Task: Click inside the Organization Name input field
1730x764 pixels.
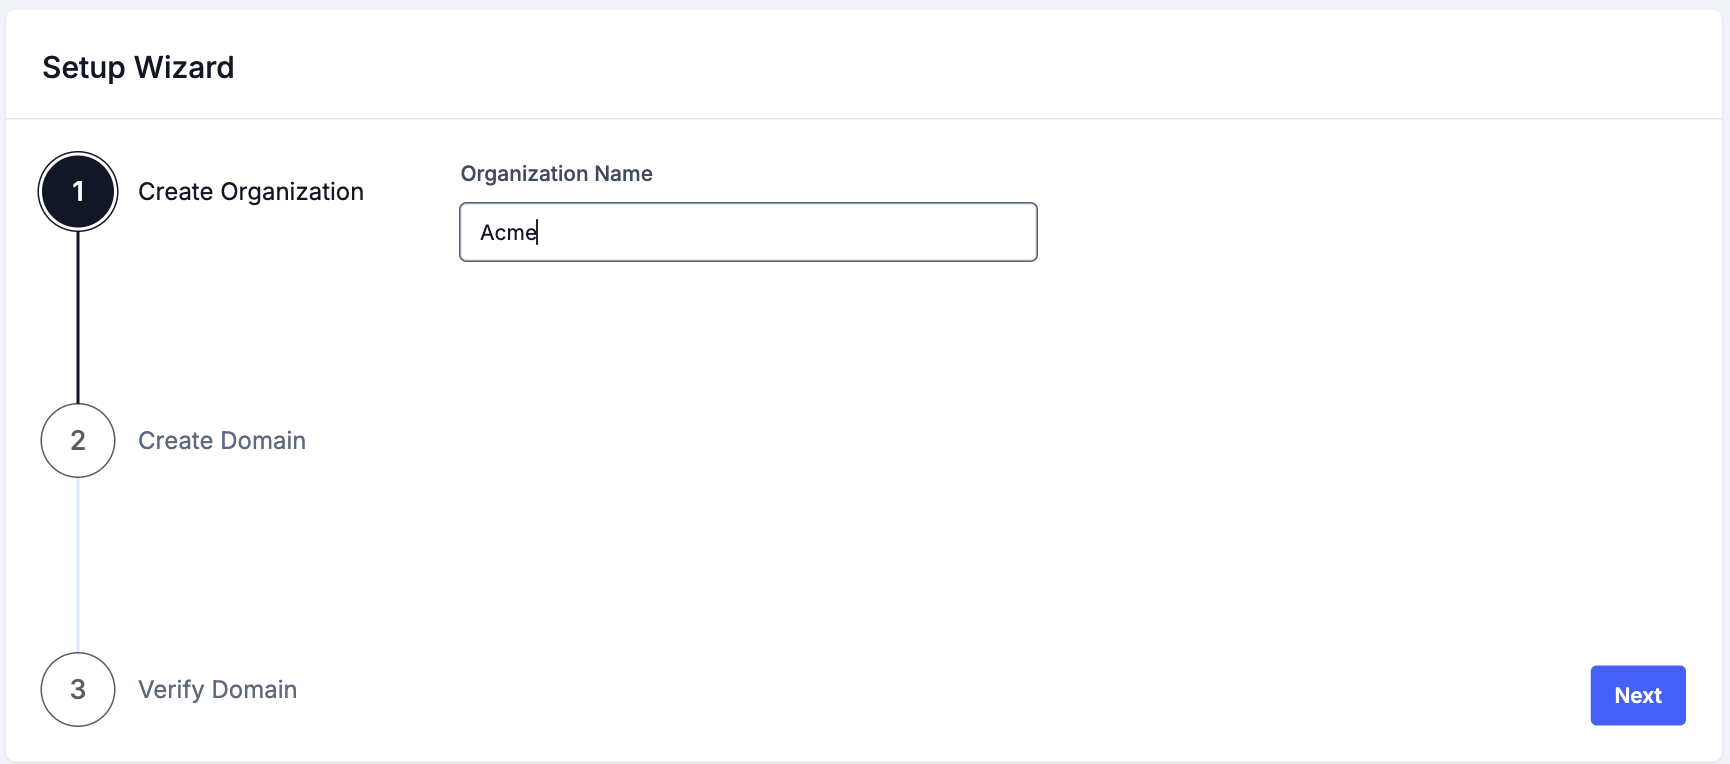Action: [747, 232]
